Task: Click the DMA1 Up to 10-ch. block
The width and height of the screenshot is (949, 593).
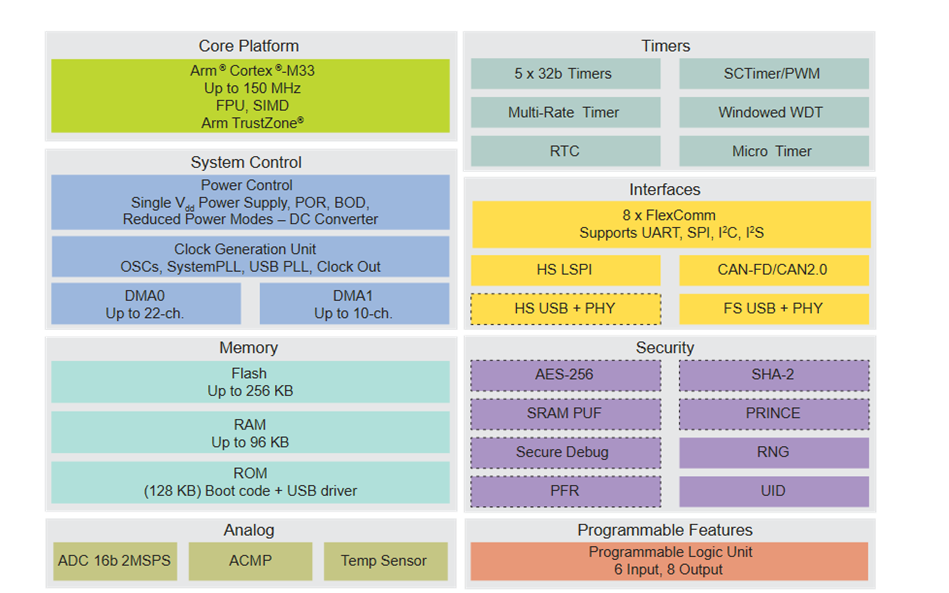Action: point(354,304)
